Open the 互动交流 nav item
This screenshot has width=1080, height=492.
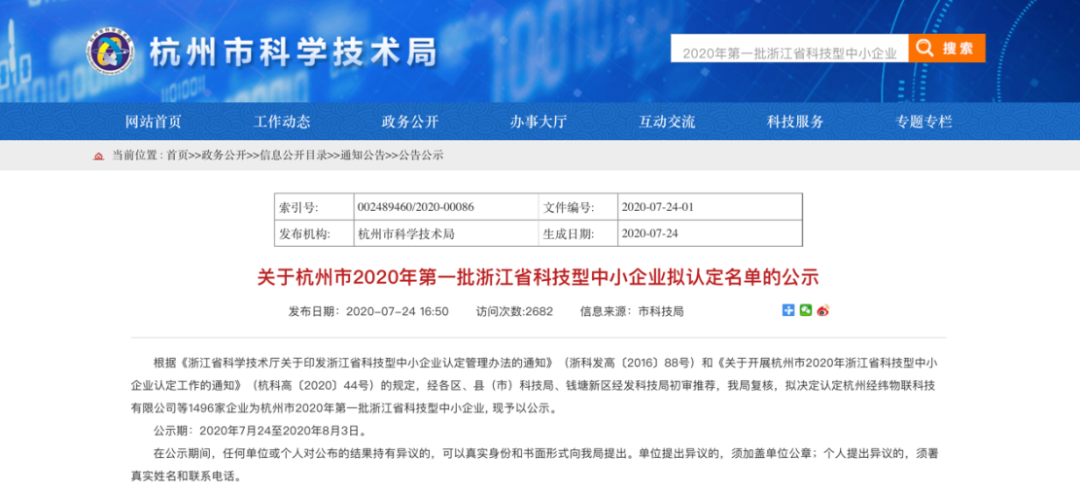[x=667, y=122]
